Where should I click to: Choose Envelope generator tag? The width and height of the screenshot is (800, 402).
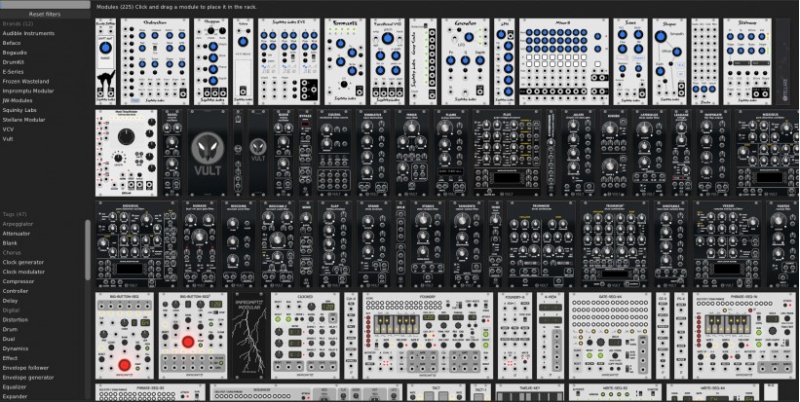pos(28,378)
